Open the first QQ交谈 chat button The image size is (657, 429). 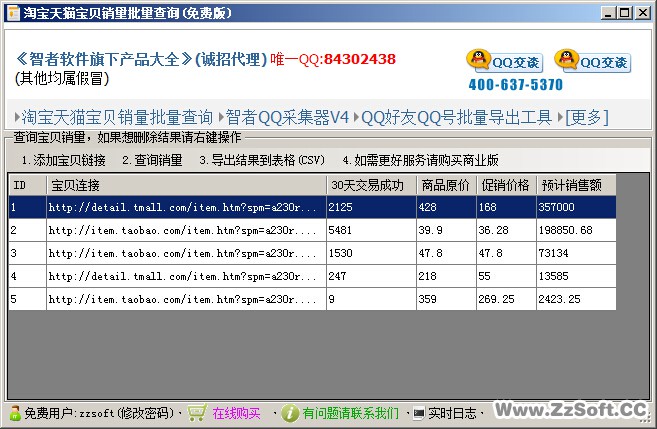pyautogui.click(x=504, y=61)
